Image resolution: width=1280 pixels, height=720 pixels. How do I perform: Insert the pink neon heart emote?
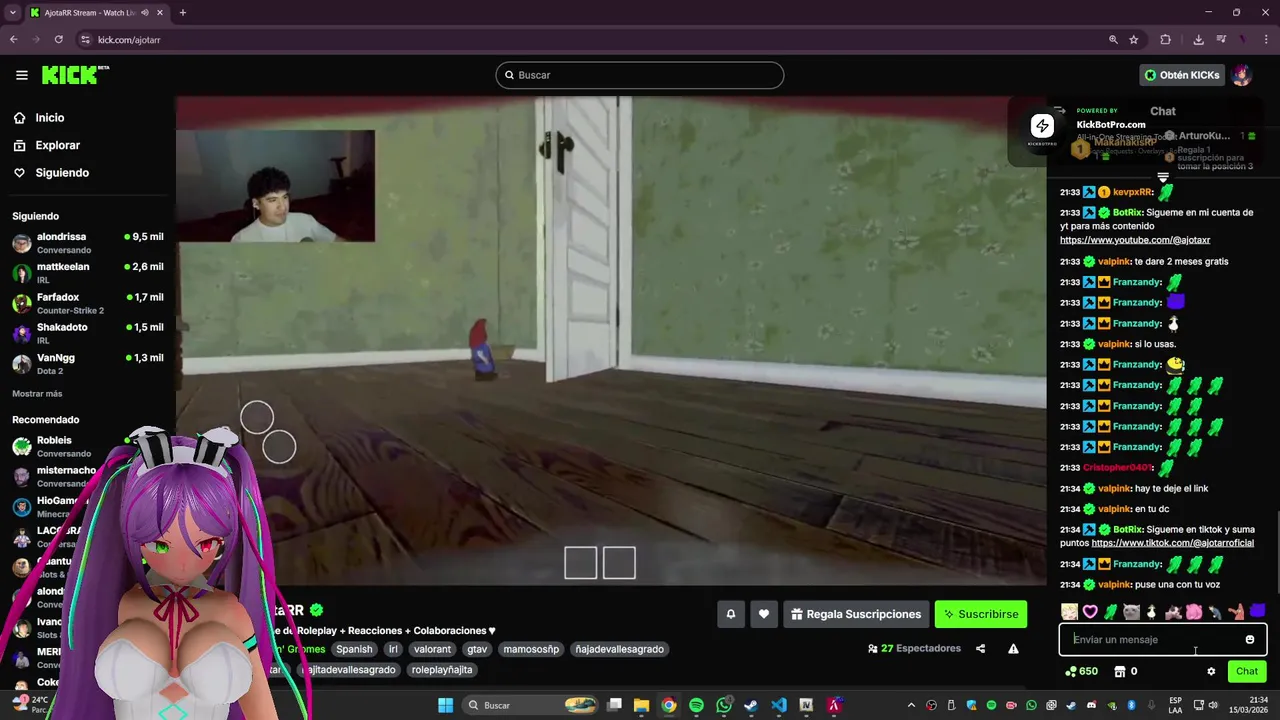[1090, 612]
